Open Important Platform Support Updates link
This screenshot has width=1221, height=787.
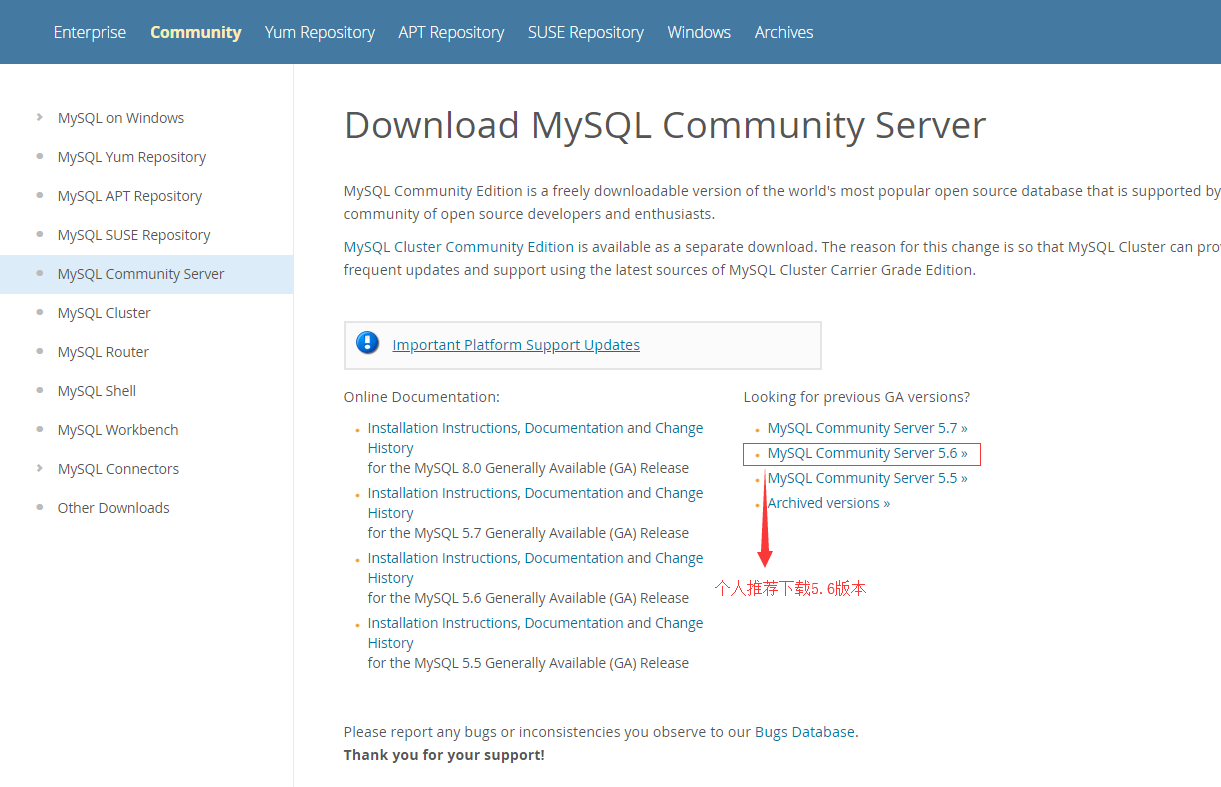(516, 345)
